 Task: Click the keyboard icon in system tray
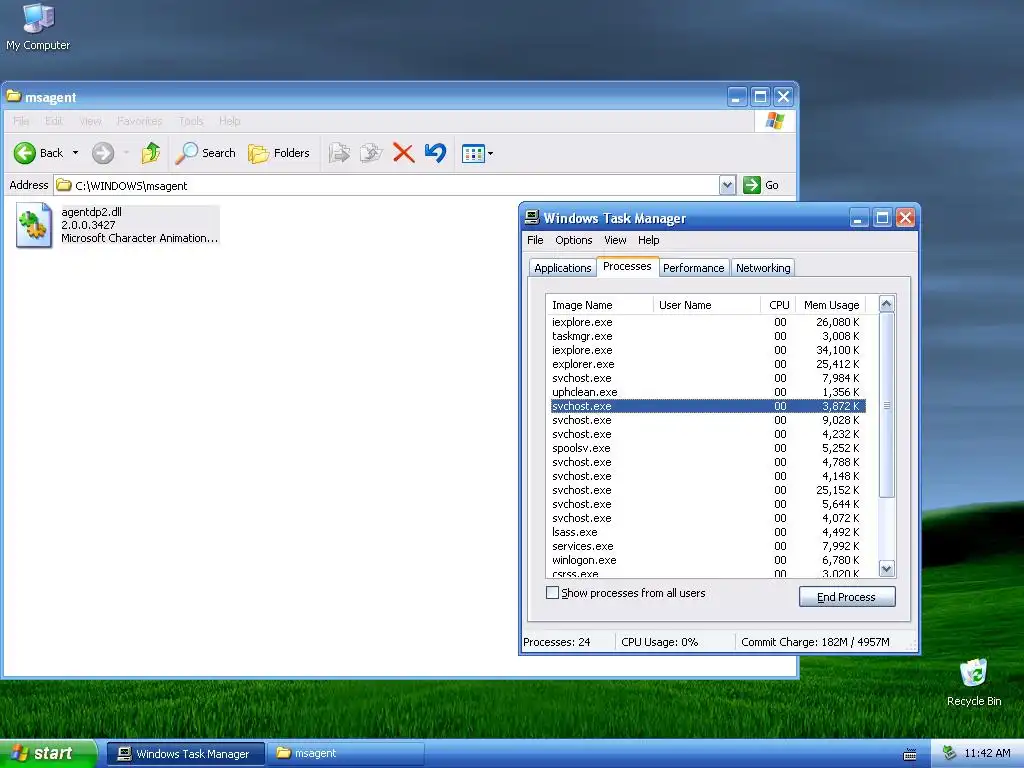click(x=910, y=754)
